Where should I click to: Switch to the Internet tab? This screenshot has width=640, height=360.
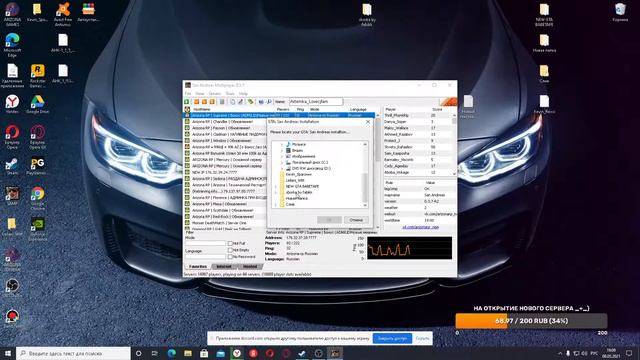(x=224, y=267)
